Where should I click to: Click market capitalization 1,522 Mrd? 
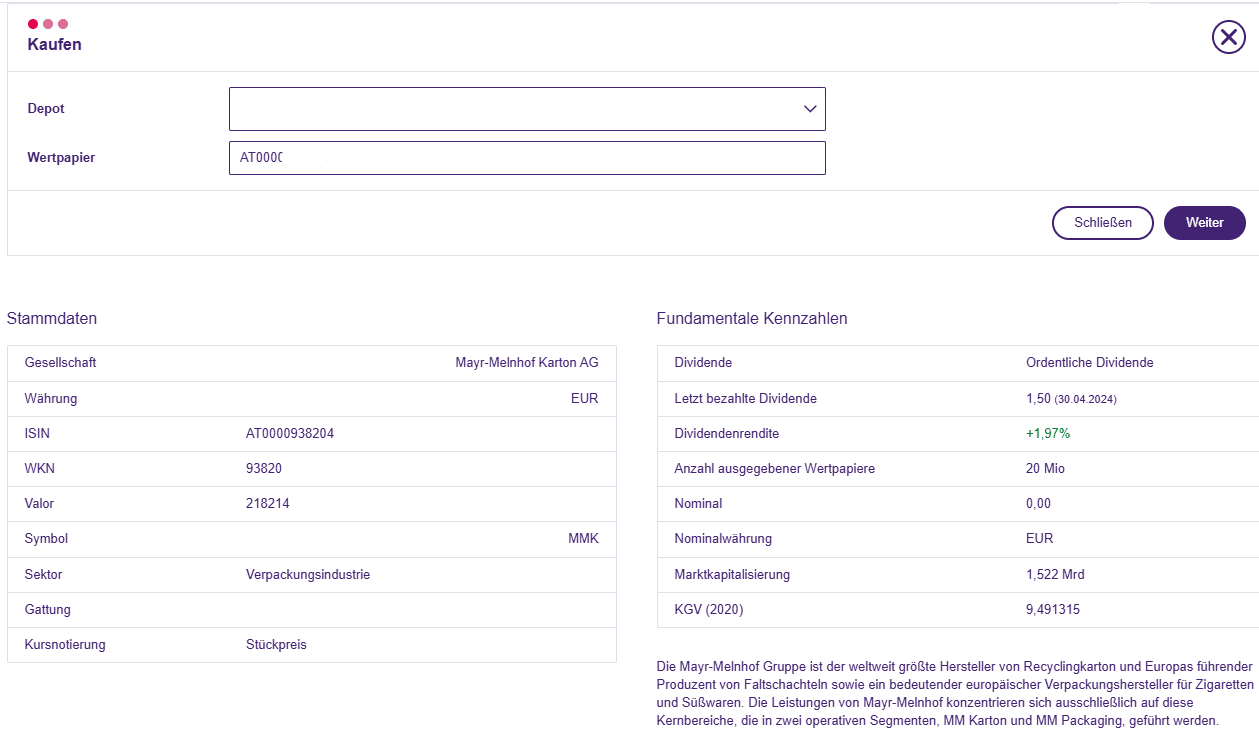[1055, 575]
